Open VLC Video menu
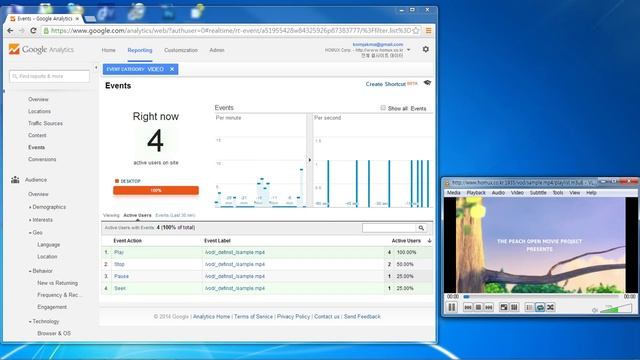This screenshot has height=360, width=640. [x=517, y=193]
